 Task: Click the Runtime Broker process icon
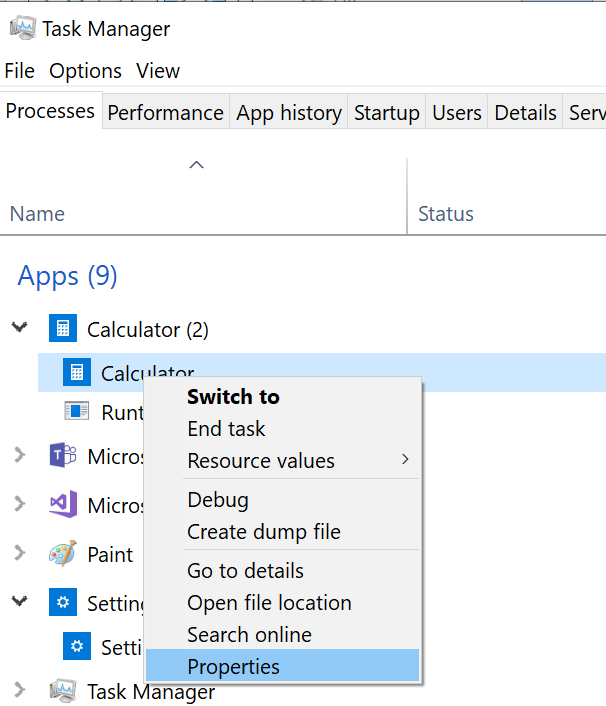point(77,411)
